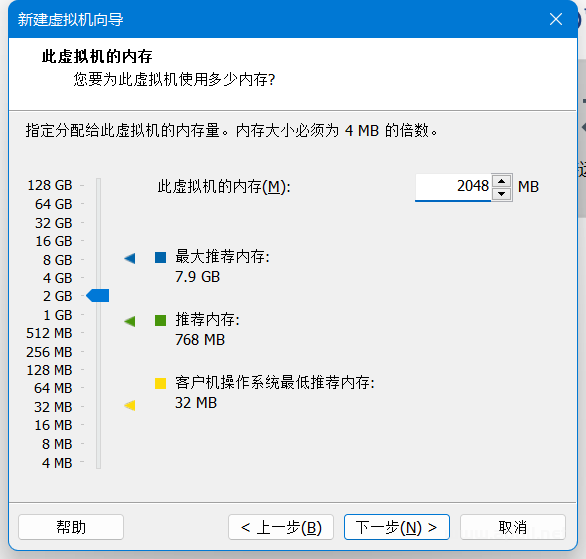Screen dimensions: 586x559
Task: Click the 4 MB label at the scale bottom
Action: [57, 463]
